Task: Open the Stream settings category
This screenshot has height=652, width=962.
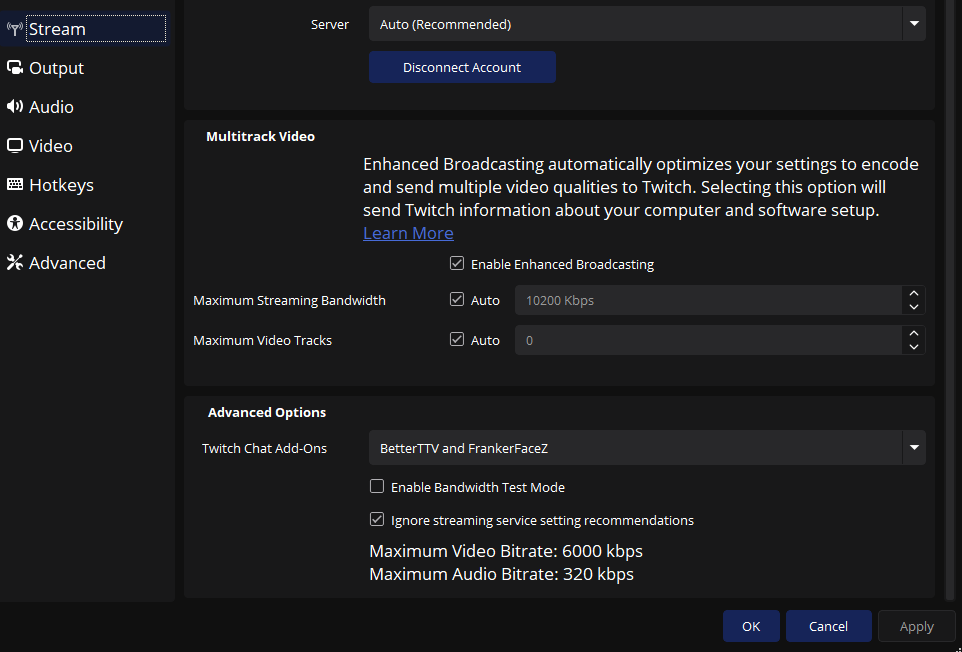Action: pyautogui.click(x=85, y=29)
